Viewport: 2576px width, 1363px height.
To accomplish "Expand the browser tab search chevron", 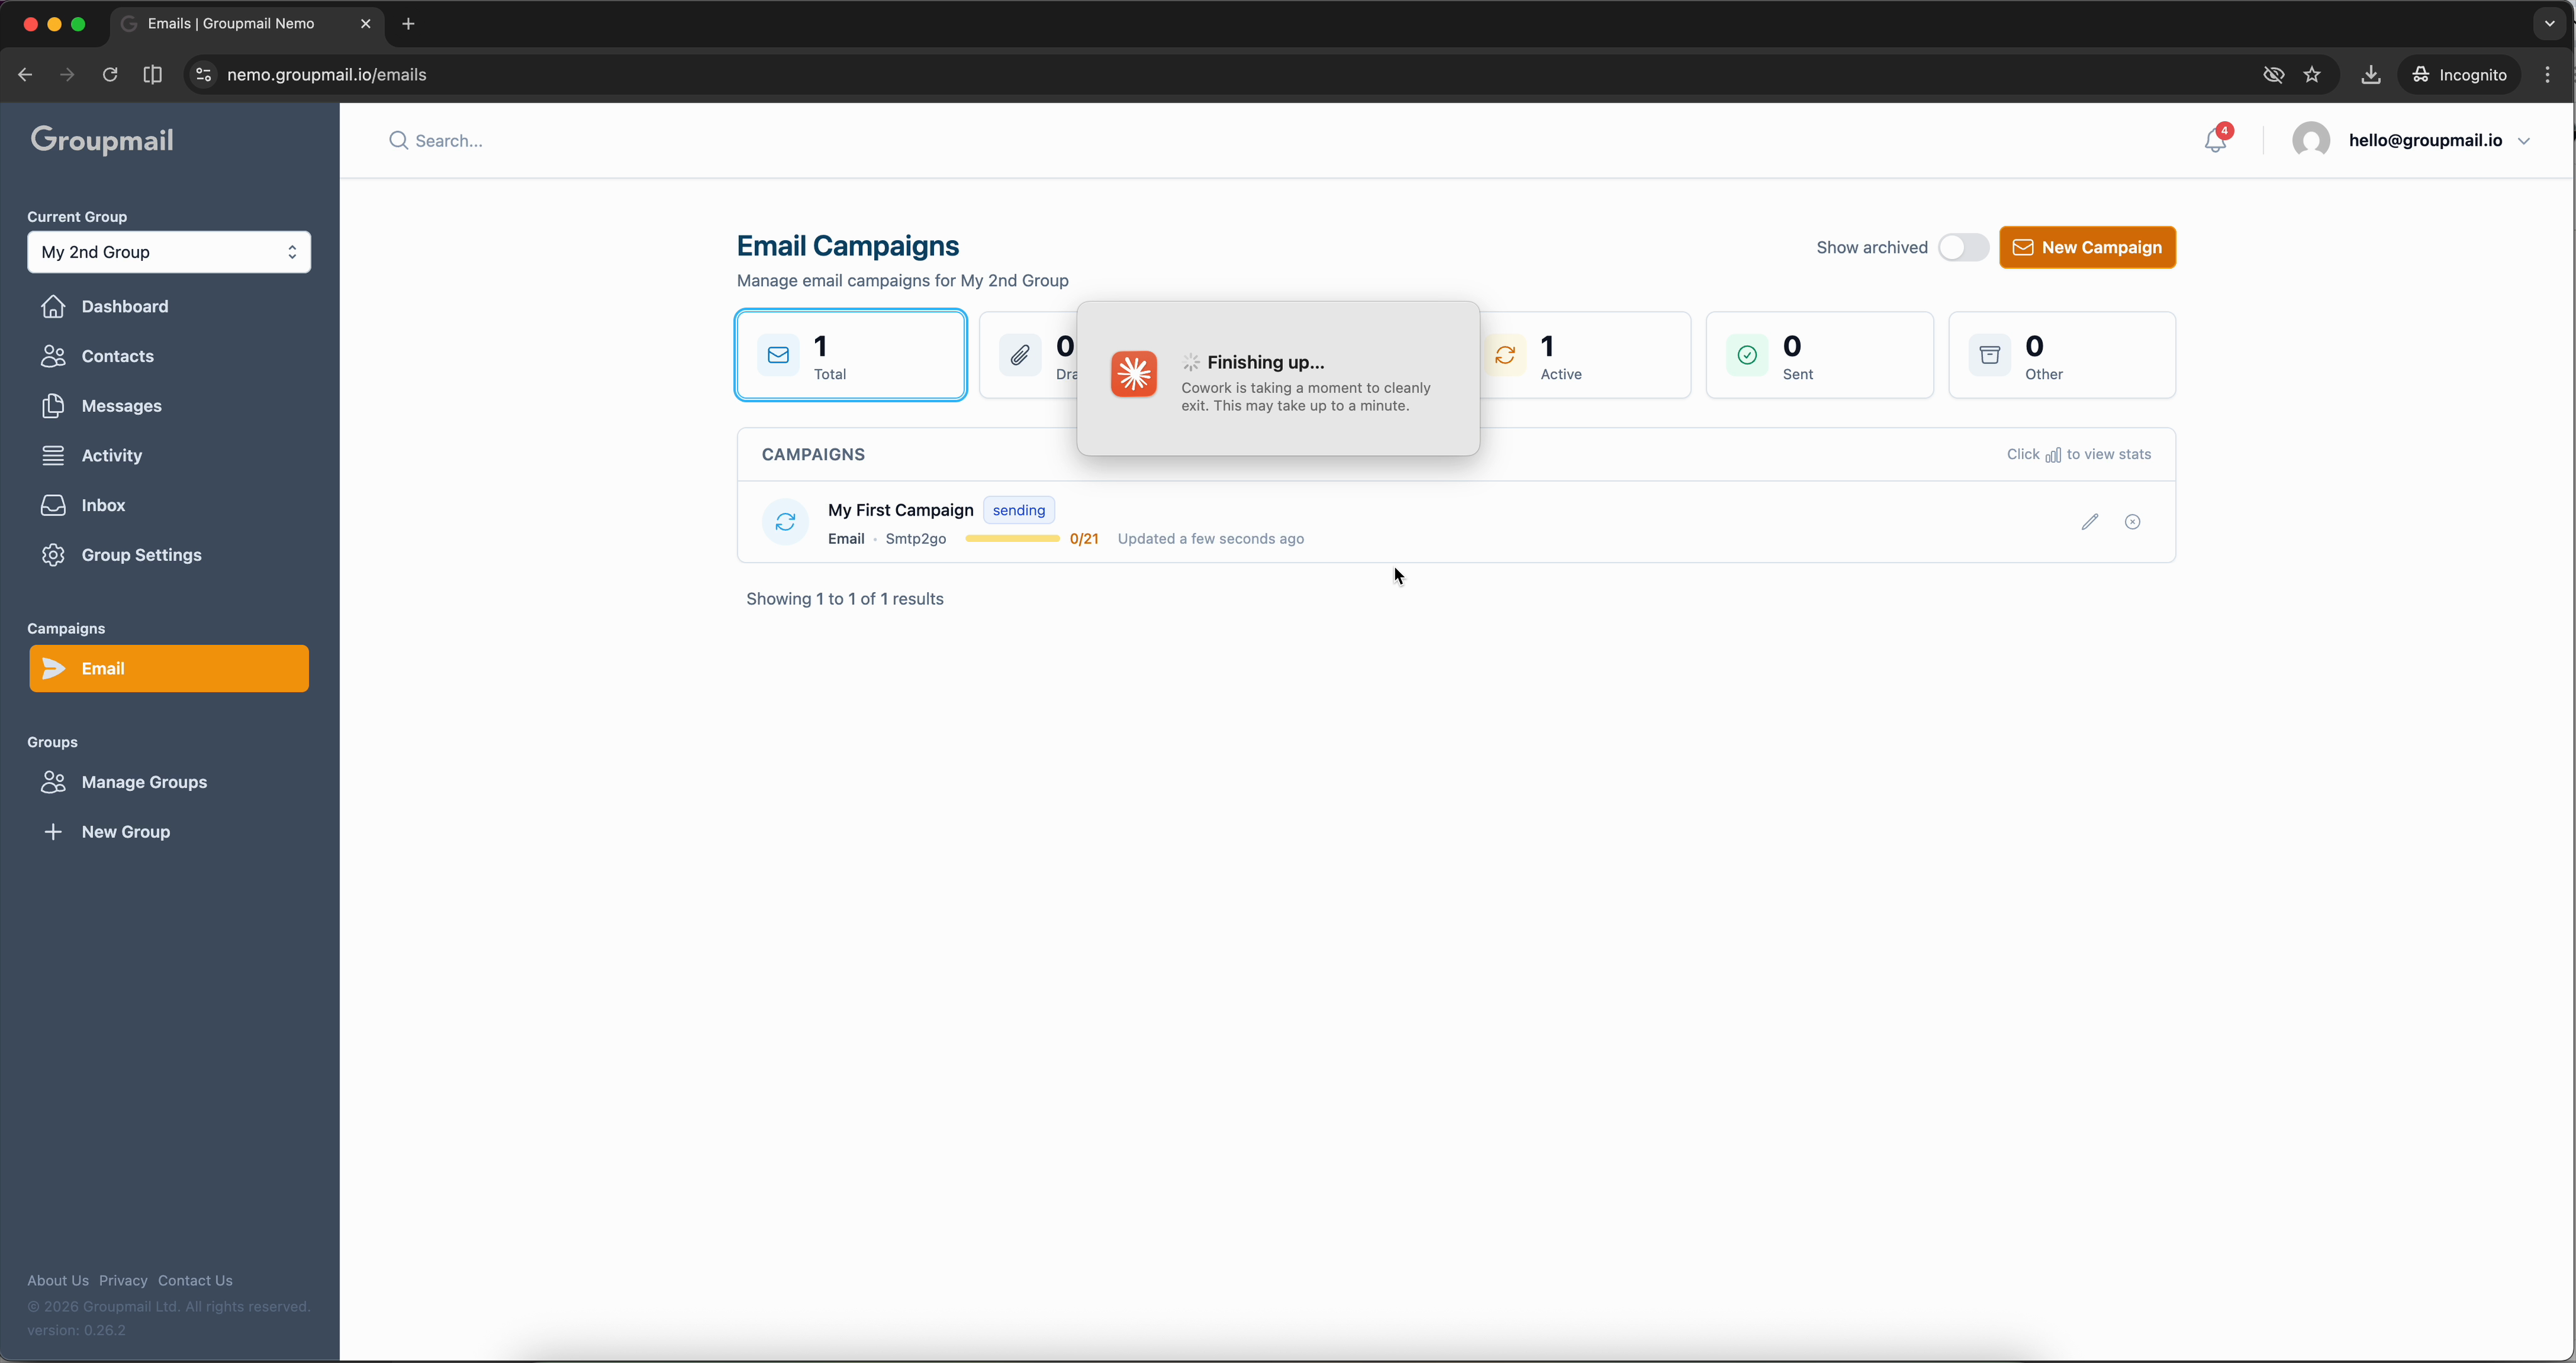I will 2549,24.
